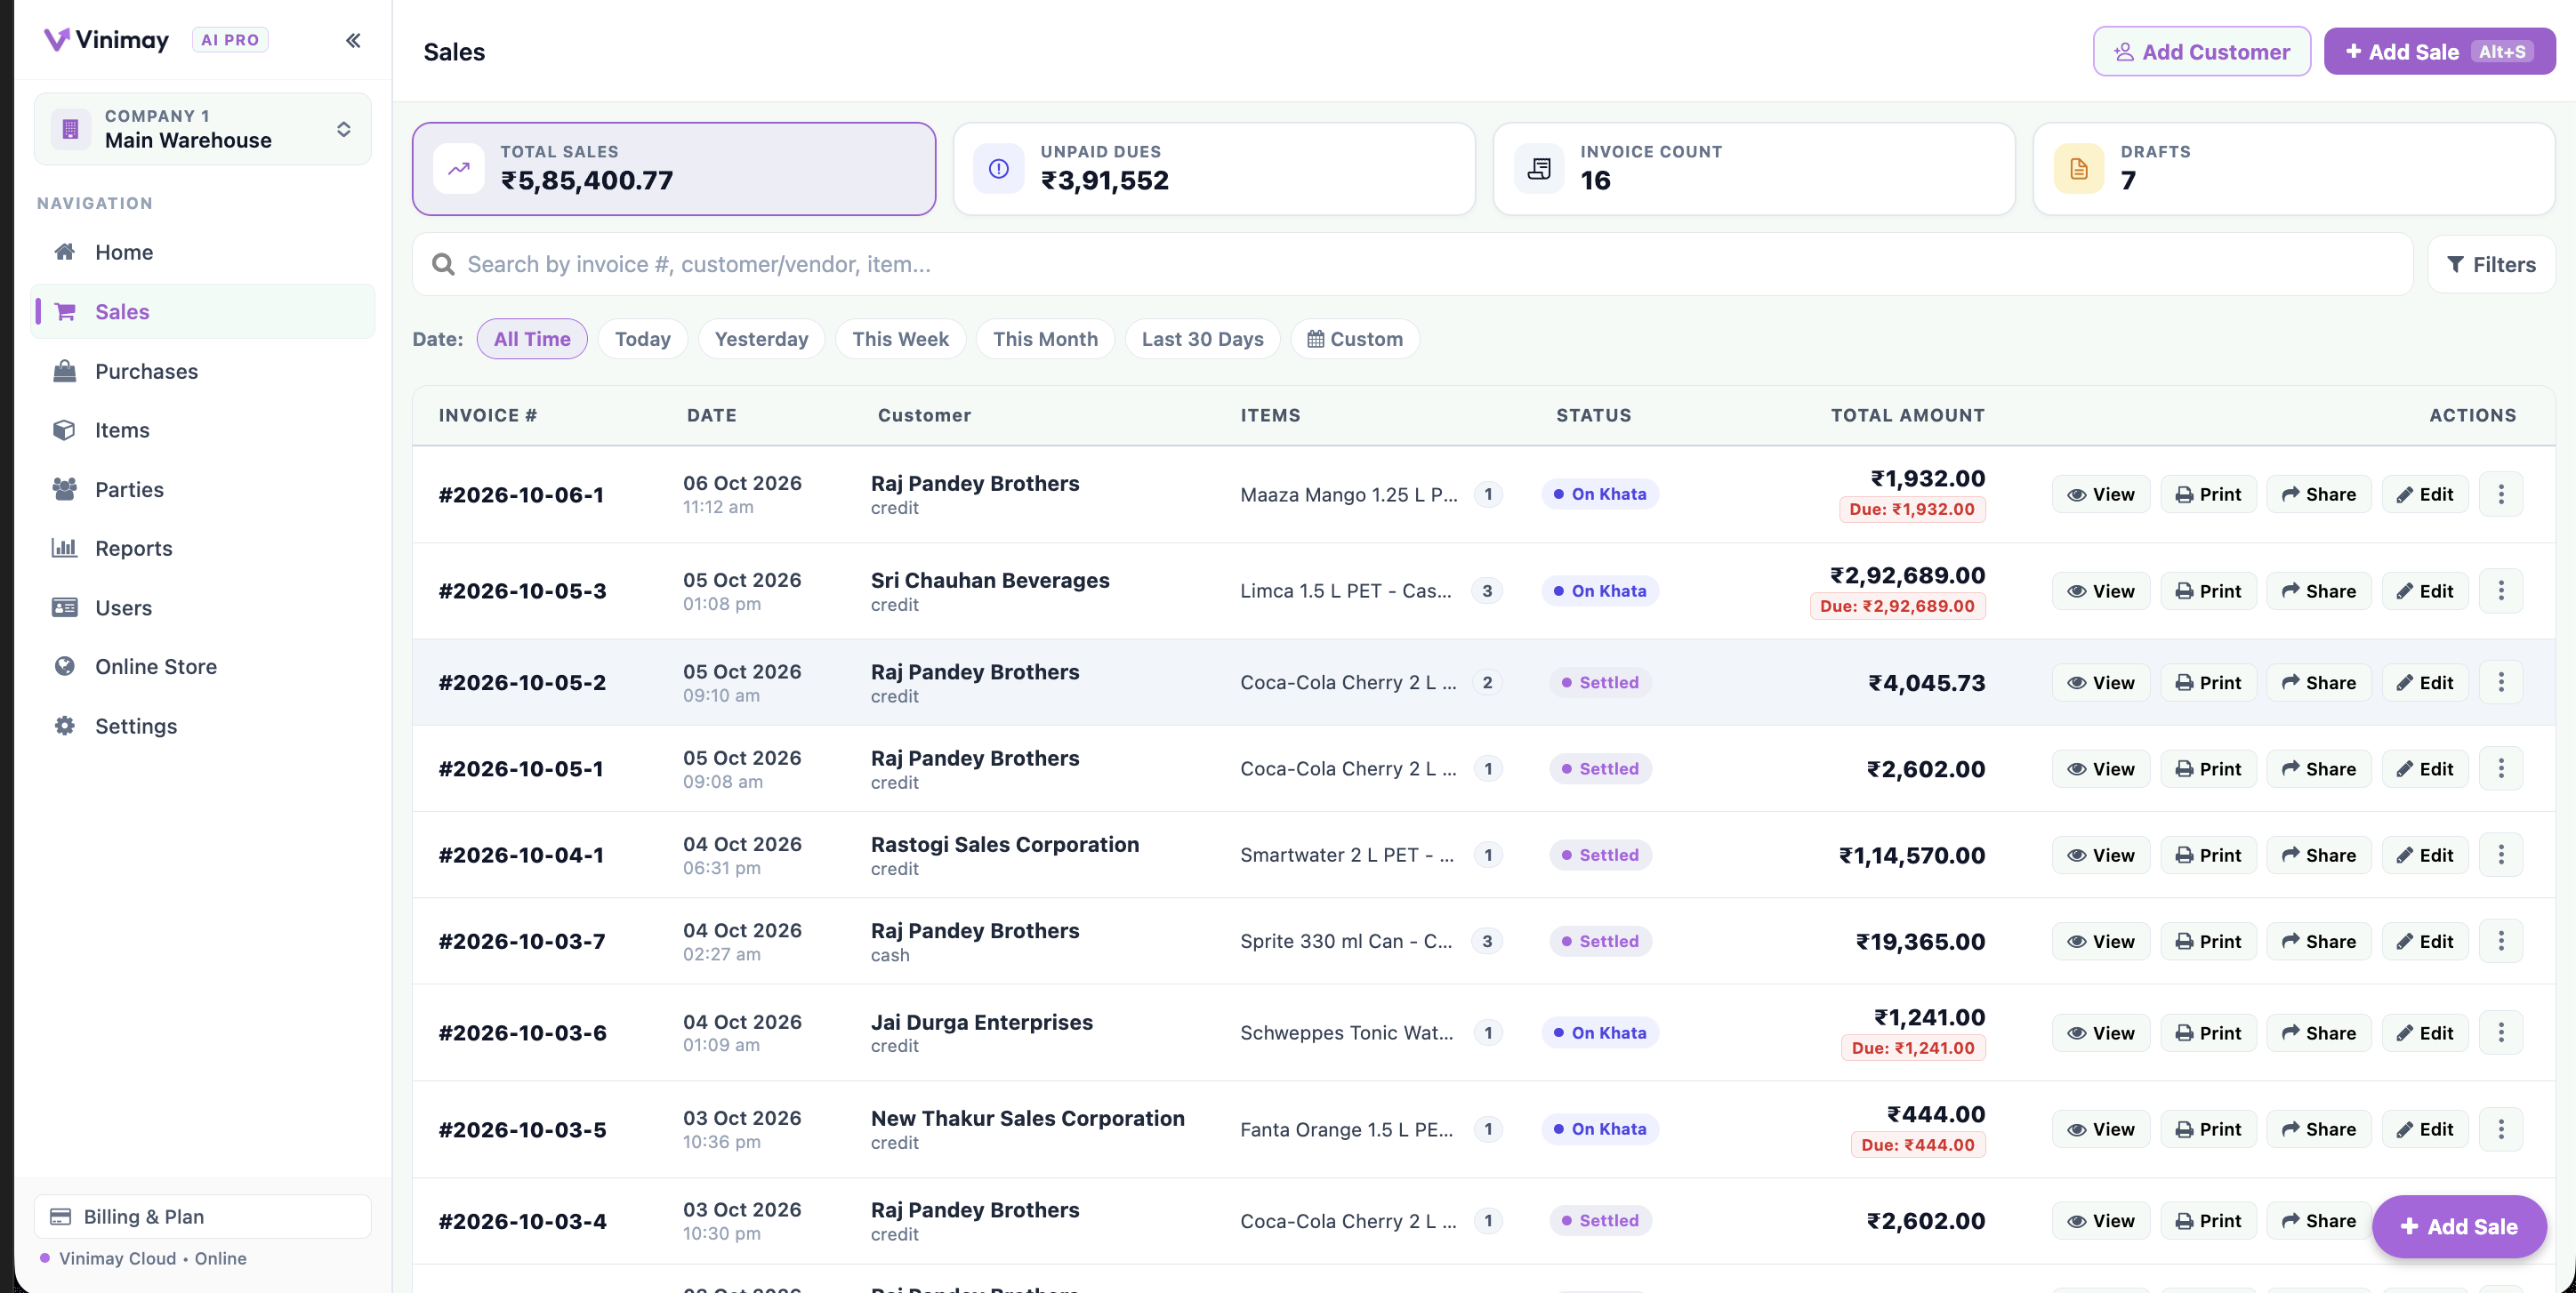Print invoice #2026-10-05-3
This screenshot has height=1293, width=2576.
coord(2208,591)
